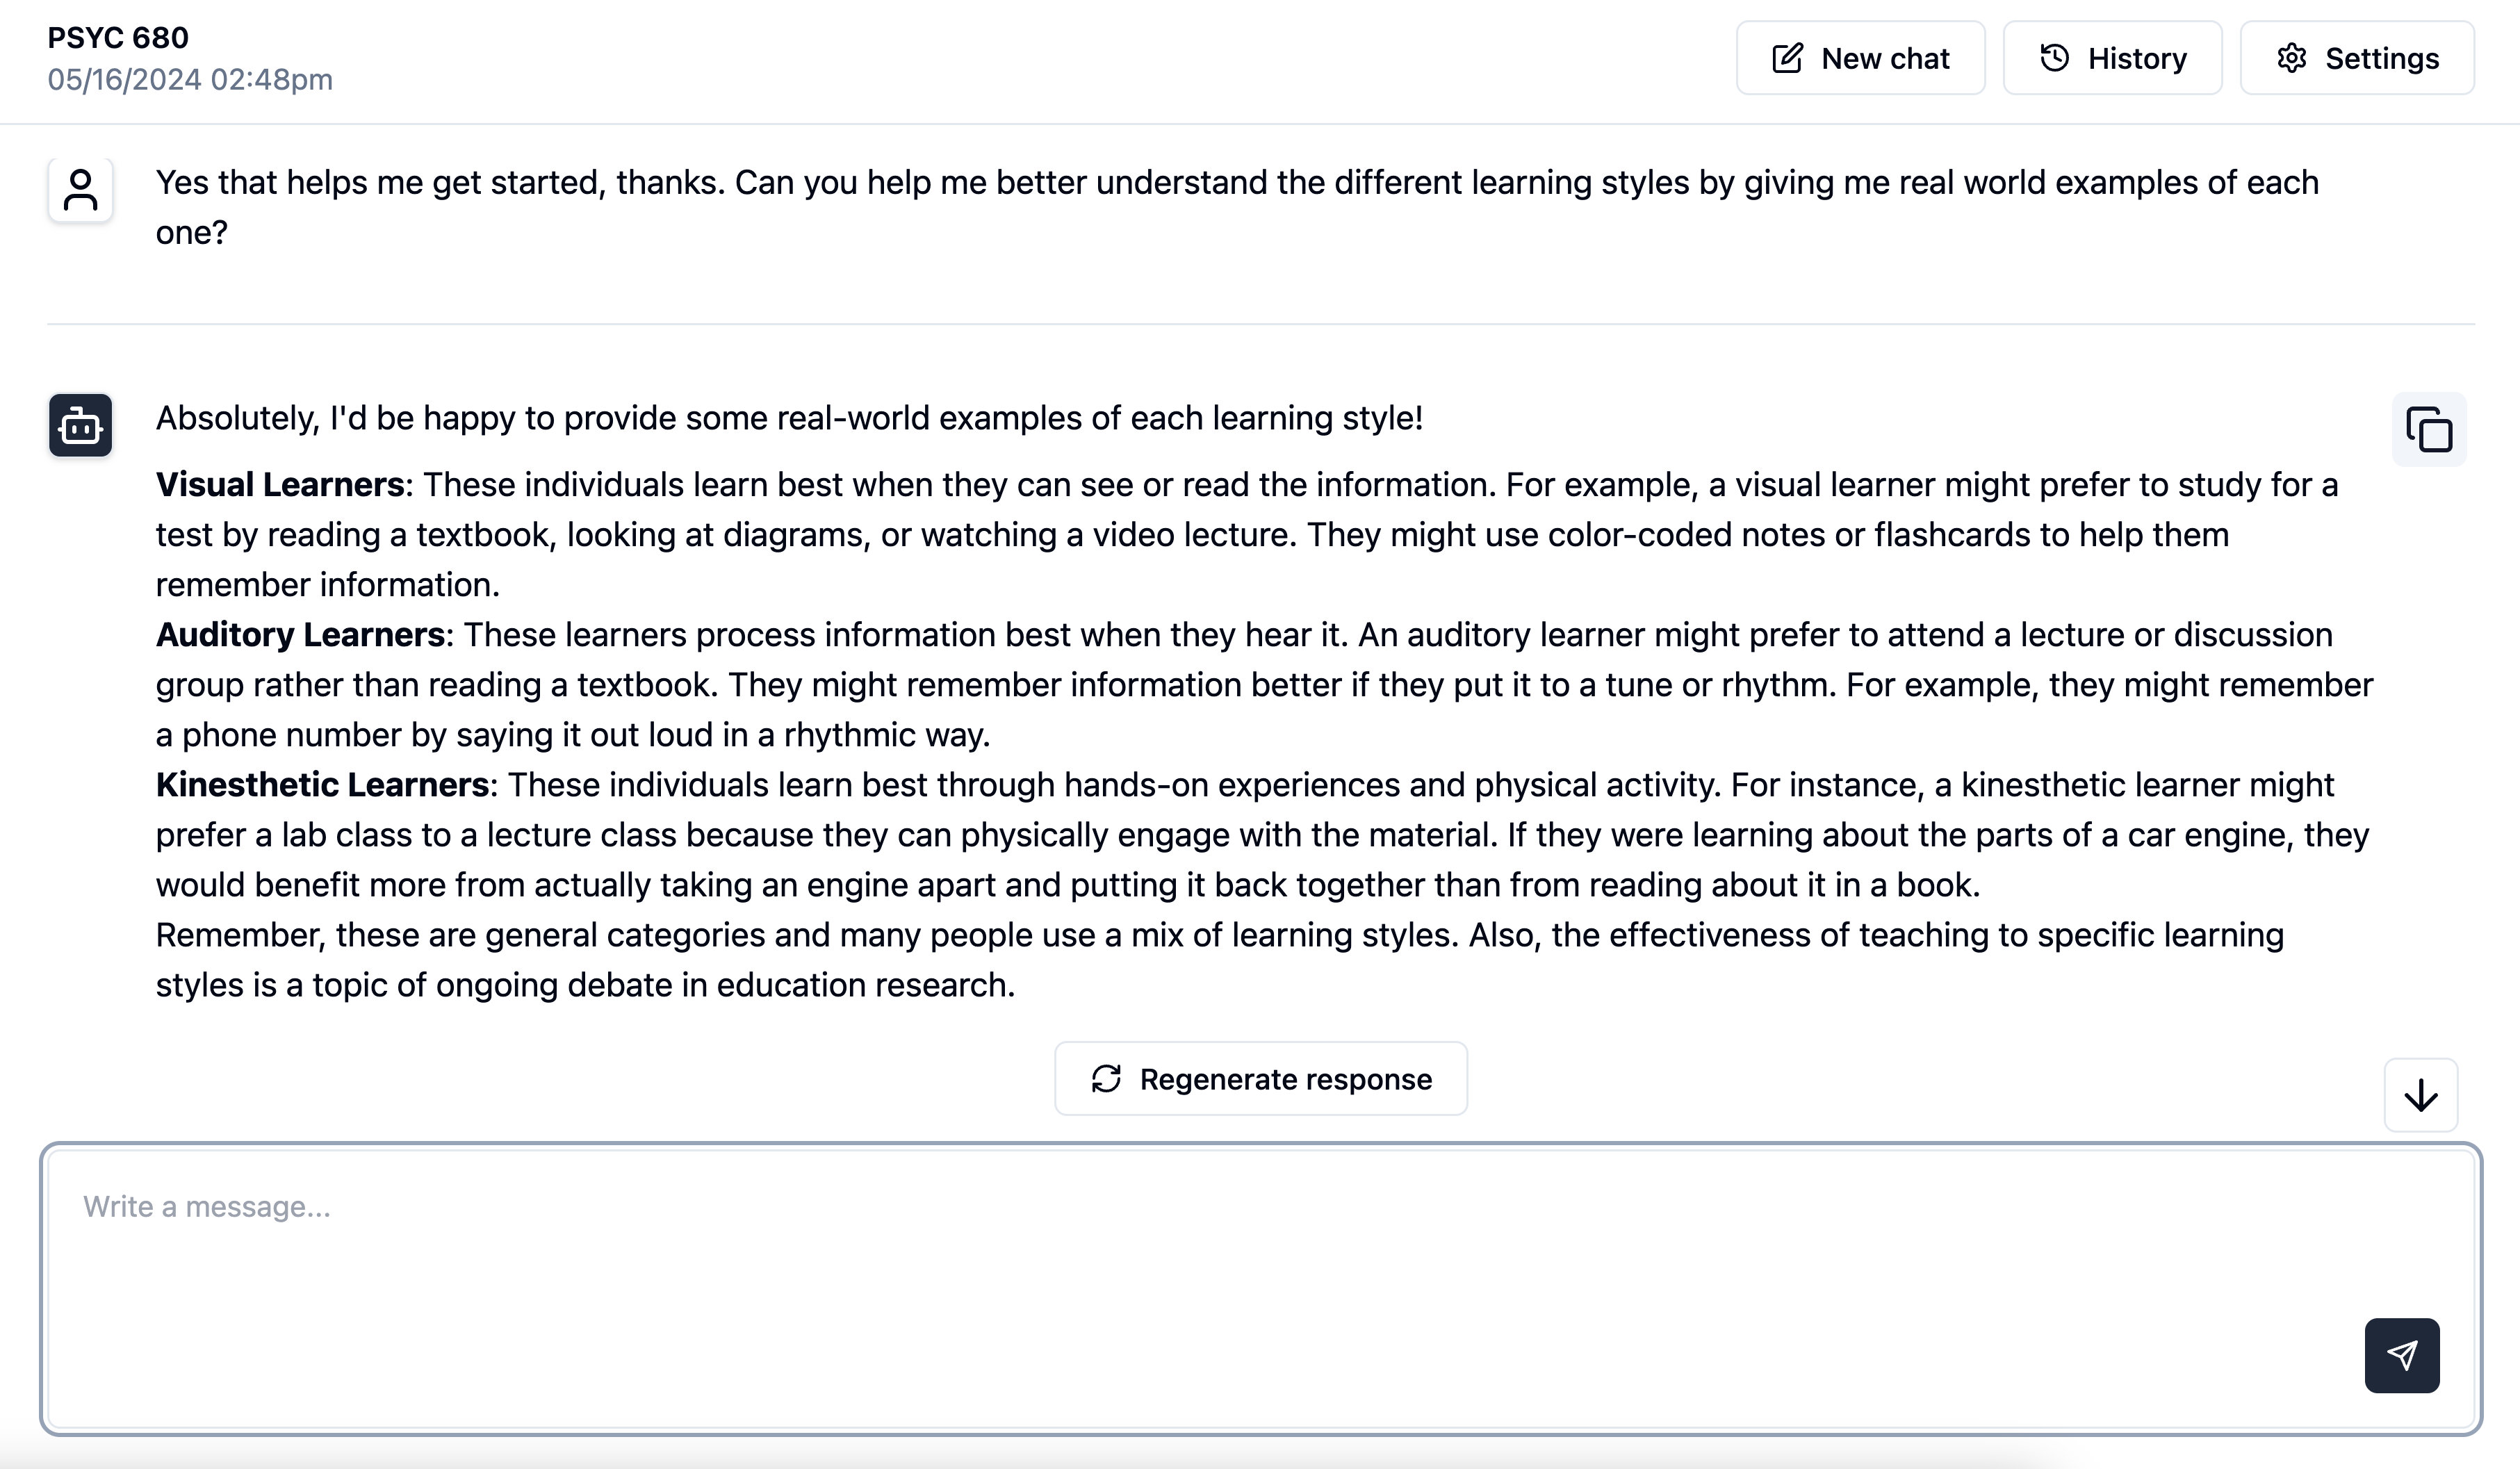Click the bold Visual Learners heading

280,485
